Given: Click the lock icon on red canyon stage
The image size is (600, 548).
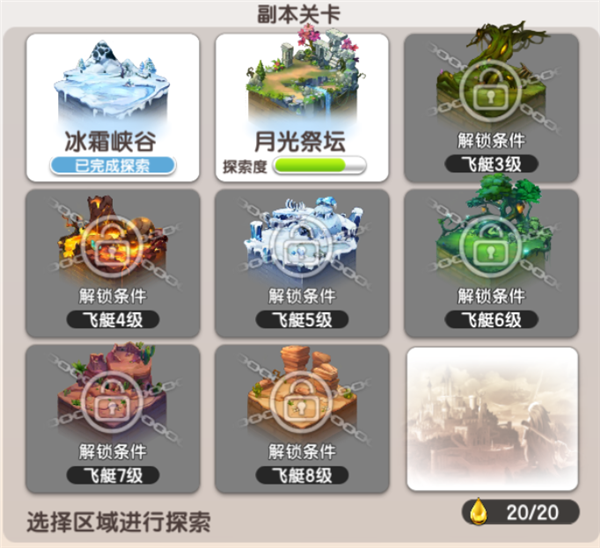Looking at the screenshot, I should [112, 403].
